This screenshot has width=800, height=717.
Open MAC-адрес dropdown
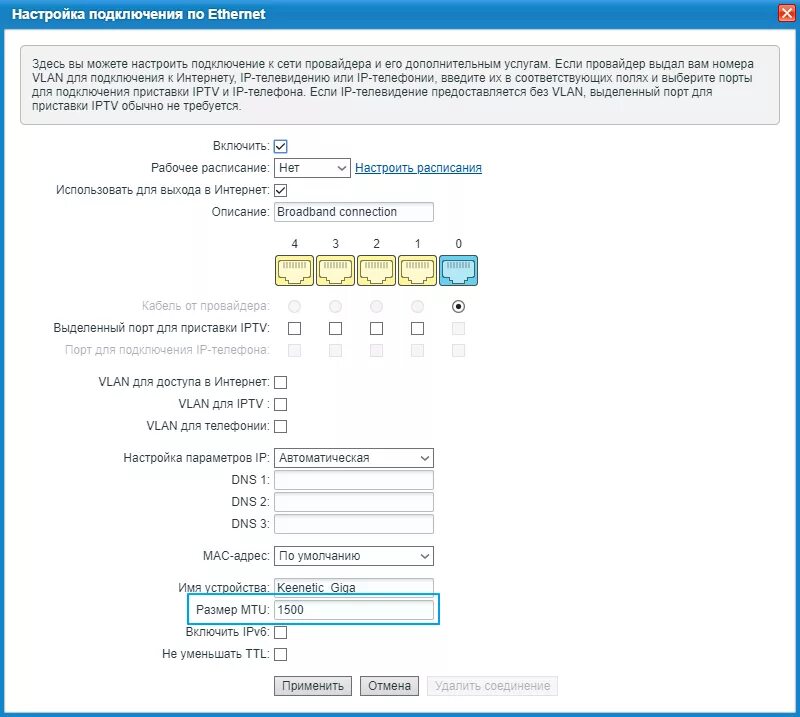354,556
